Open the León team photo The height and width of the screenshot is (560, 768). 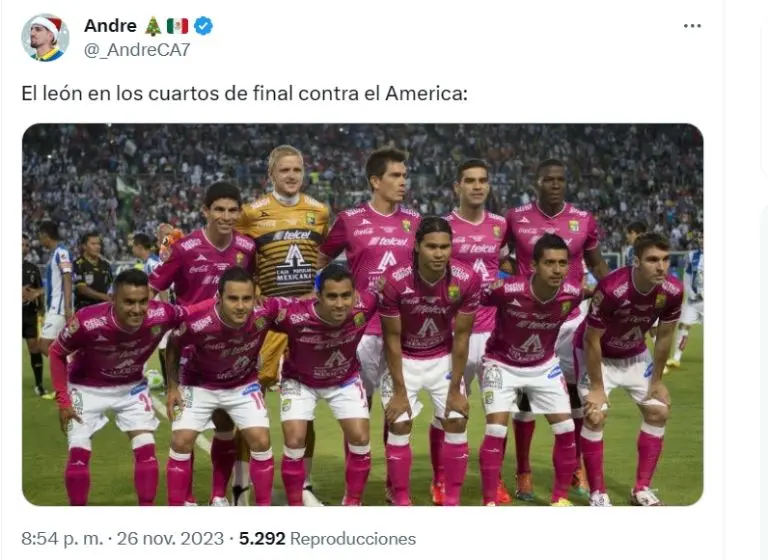click(362, 315)
